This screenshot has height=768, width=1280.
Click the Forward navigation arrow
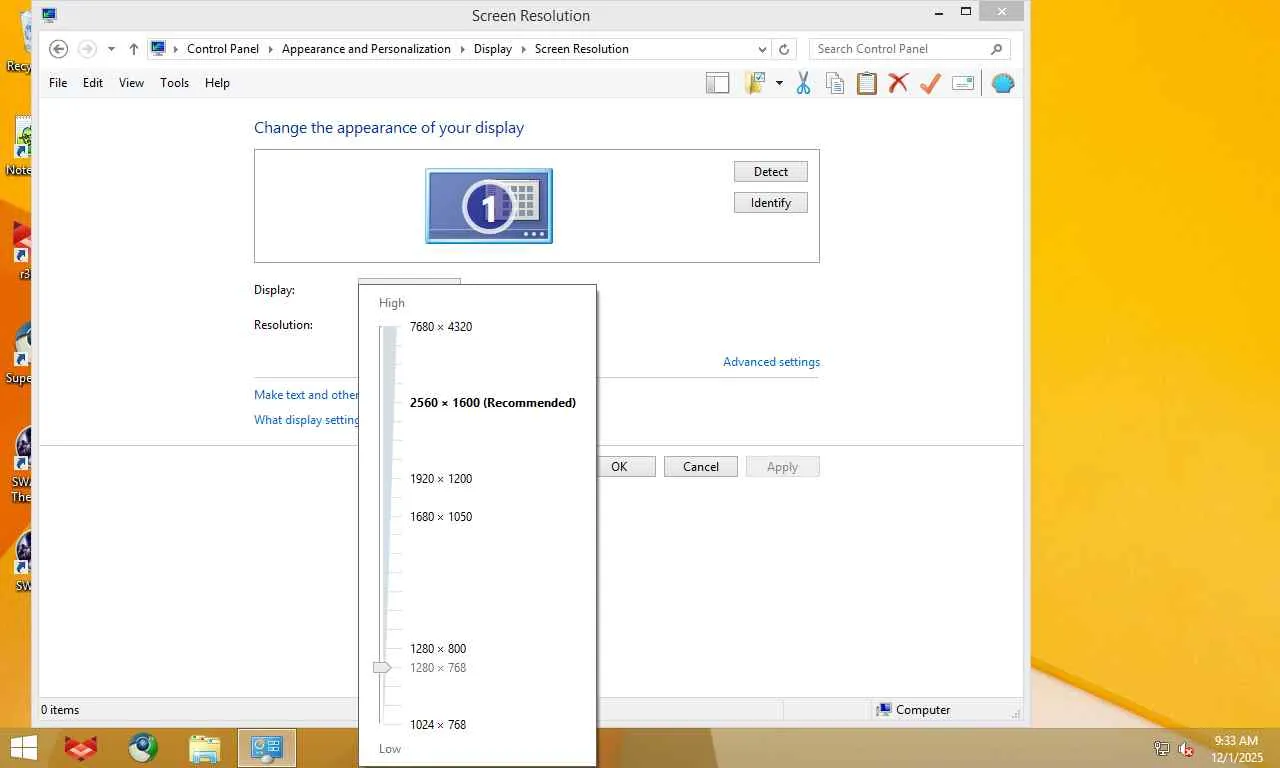coord(87,49)
